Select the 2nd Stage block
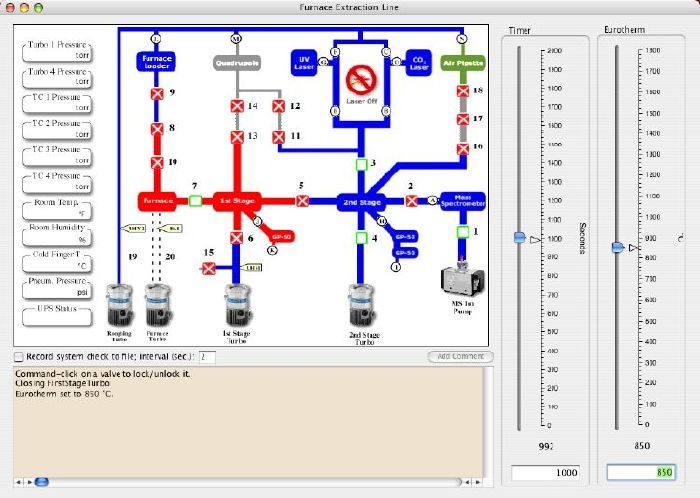This screenshot has height=498, width=700. coord(362,202)
